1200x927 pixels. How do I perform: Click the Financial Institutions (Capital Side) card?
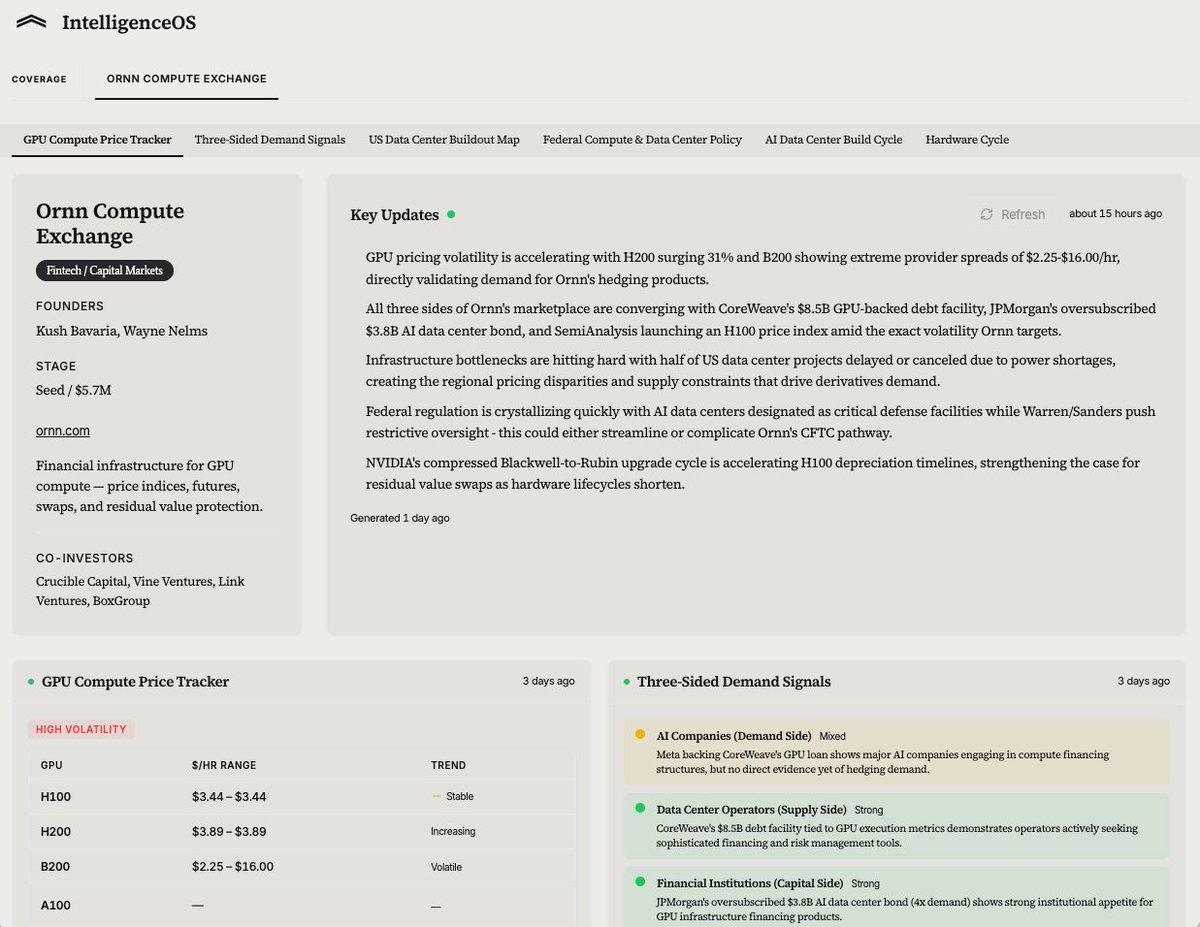[x=896, y=896]
